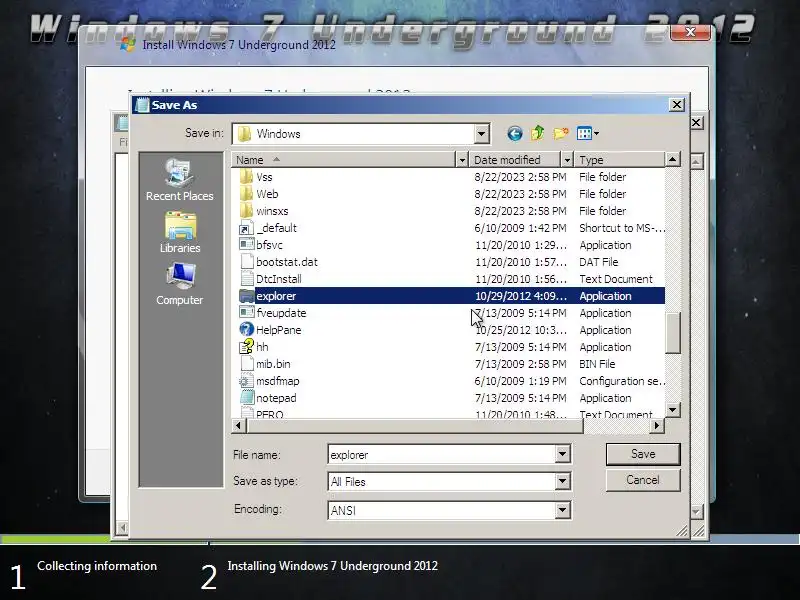Close the Save As dialog
The image size is (800, 600).
677,105
